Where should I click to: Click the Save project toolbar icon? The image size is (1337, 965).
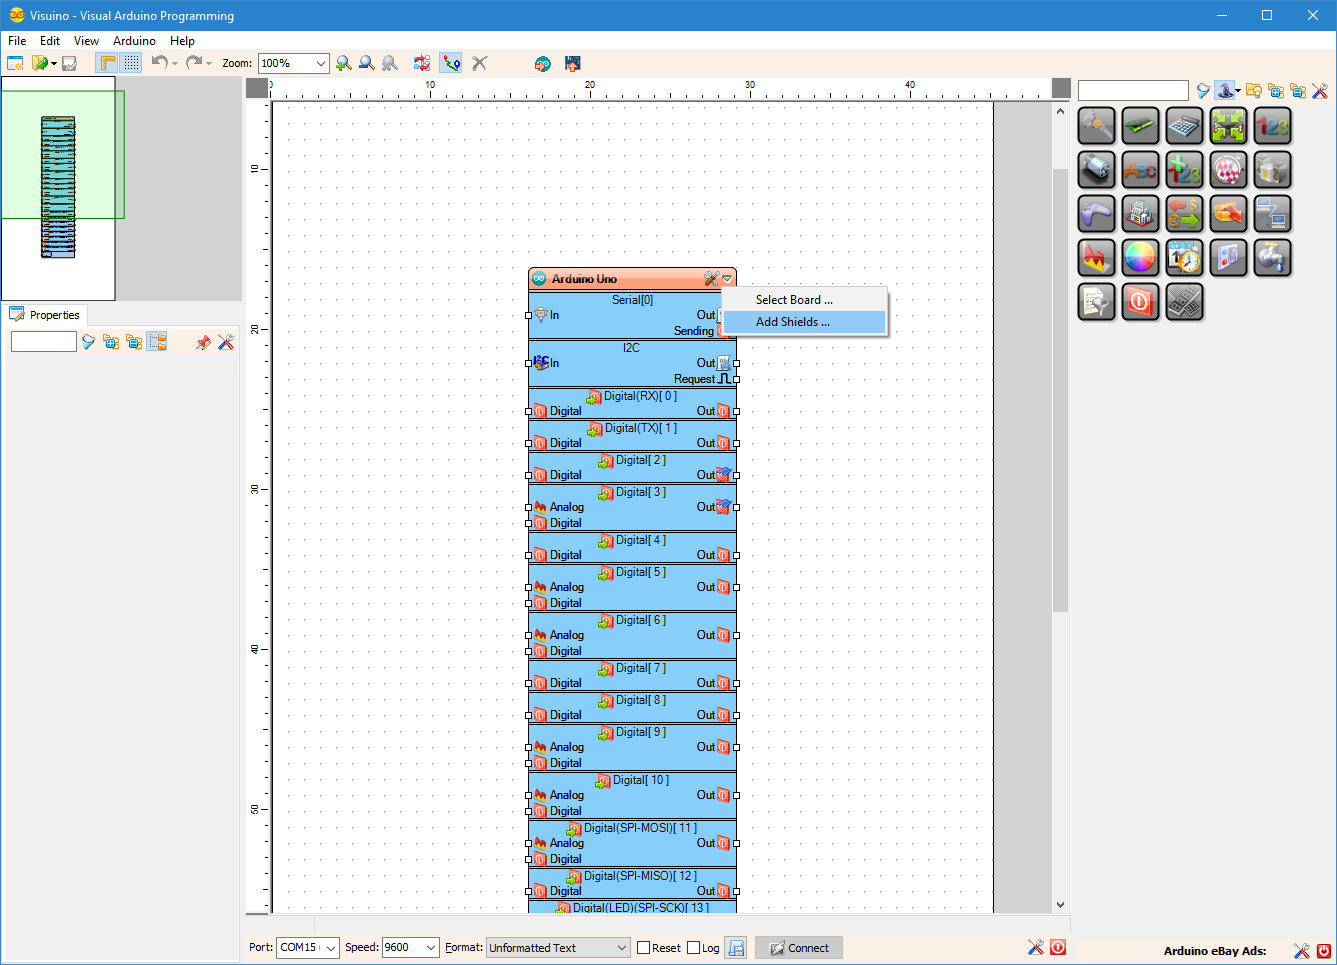pos(69,63)
